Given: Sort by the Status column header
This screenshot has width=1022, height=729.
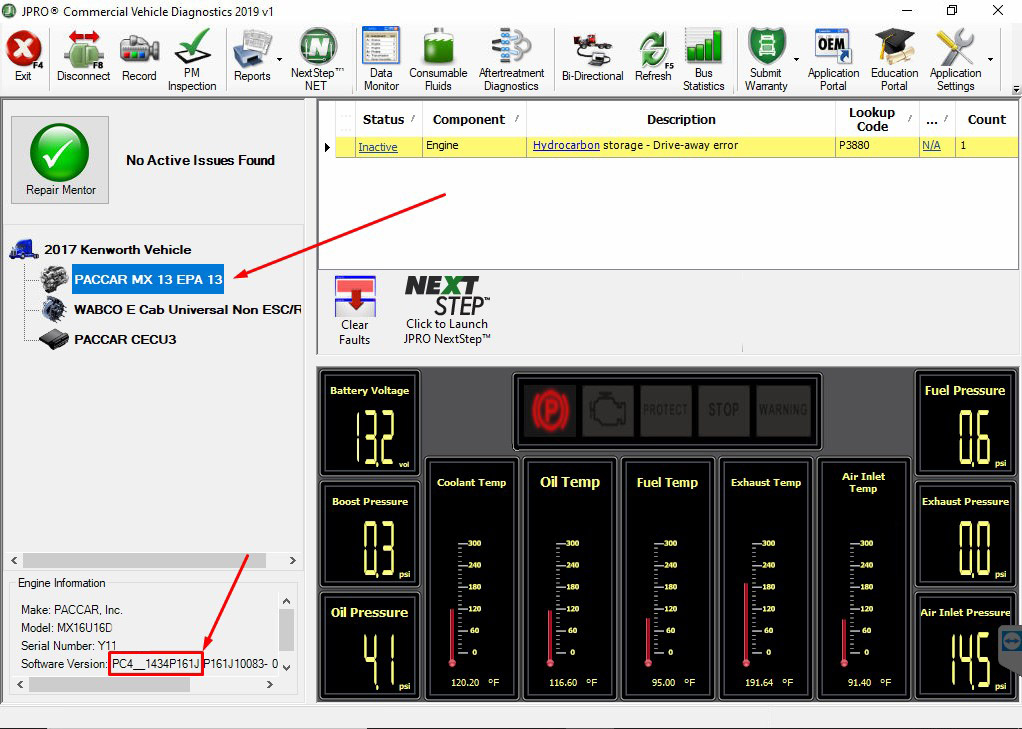Looking at the screenshot, I should 388,119.
